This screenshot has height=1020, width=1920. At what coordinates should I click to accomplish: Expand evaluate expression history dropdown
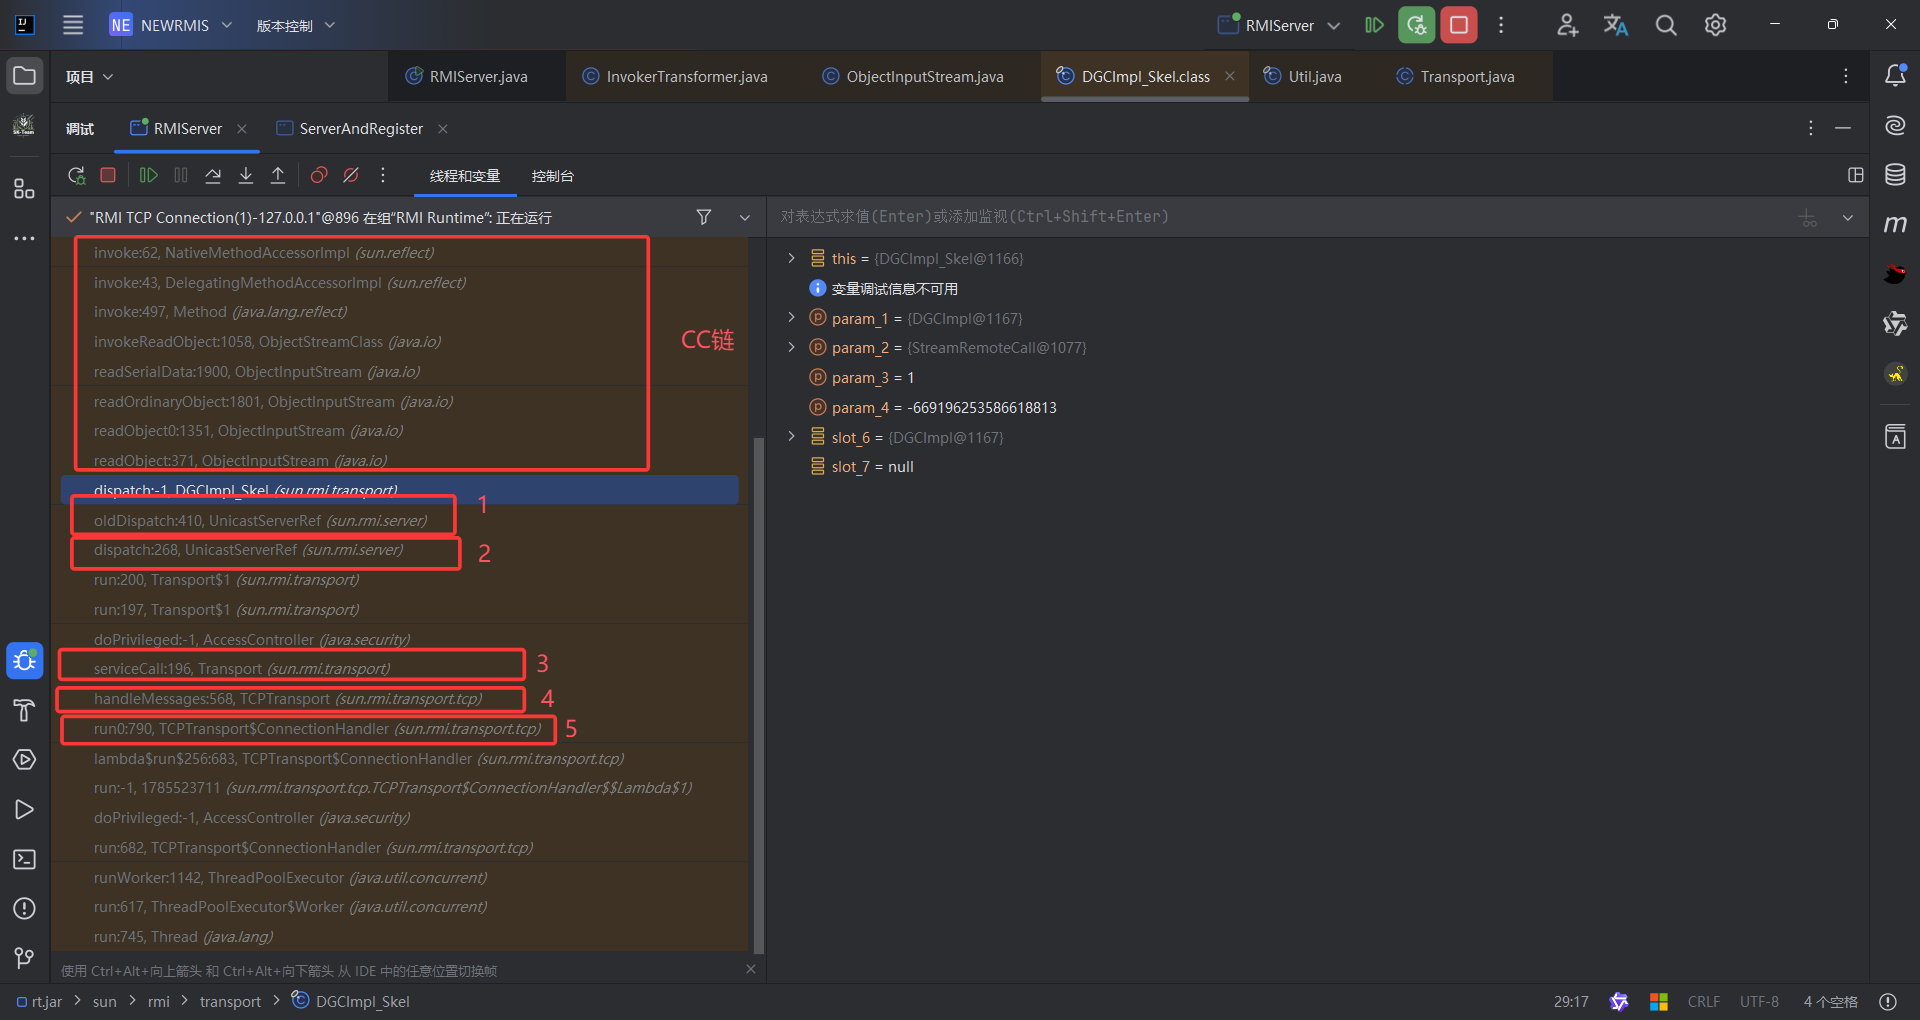tap(1848, 217)
